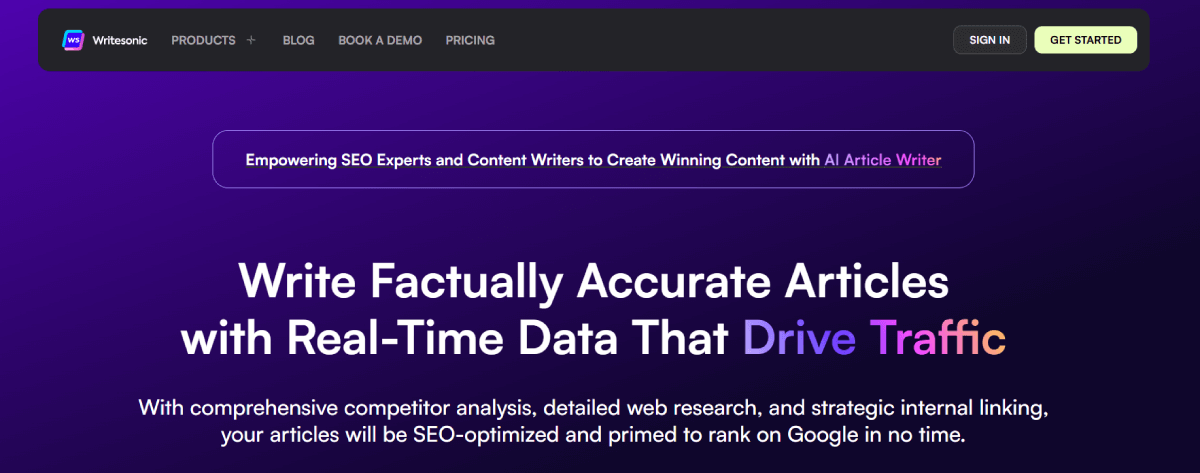Image resolution: width=1200 pixels, height=473 pixels.
Task: Follow the AI Article Writer link
Action: [882, 159]
